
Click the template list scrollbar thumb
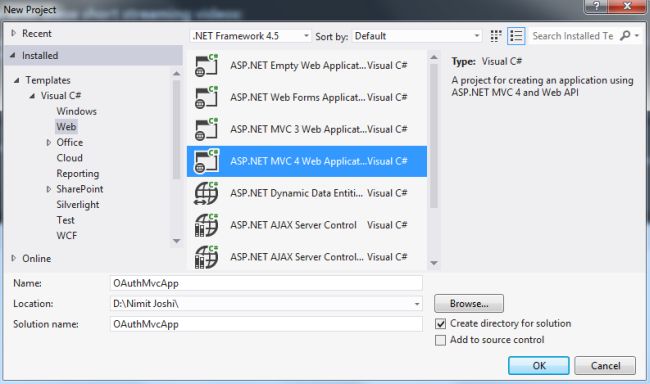pos(434,136)
